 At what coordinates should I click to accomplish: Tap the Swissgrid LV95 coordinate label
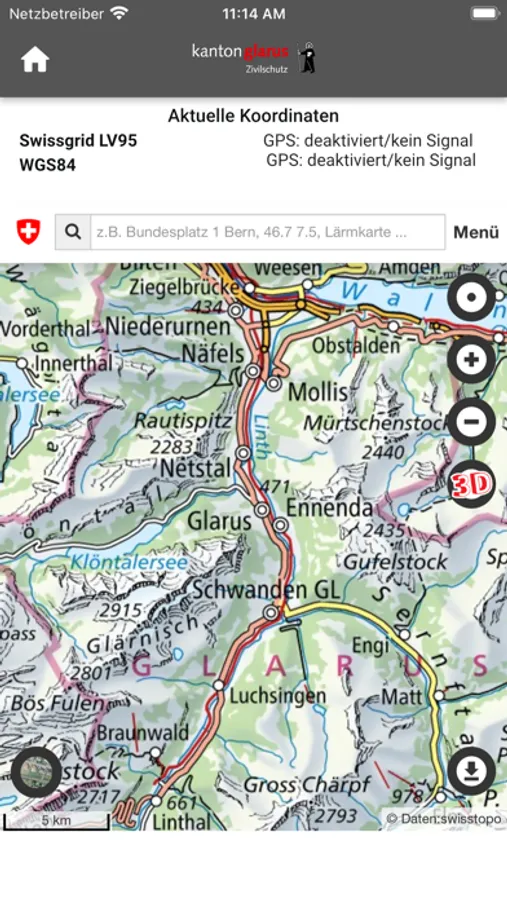click(x=78, y=141)
